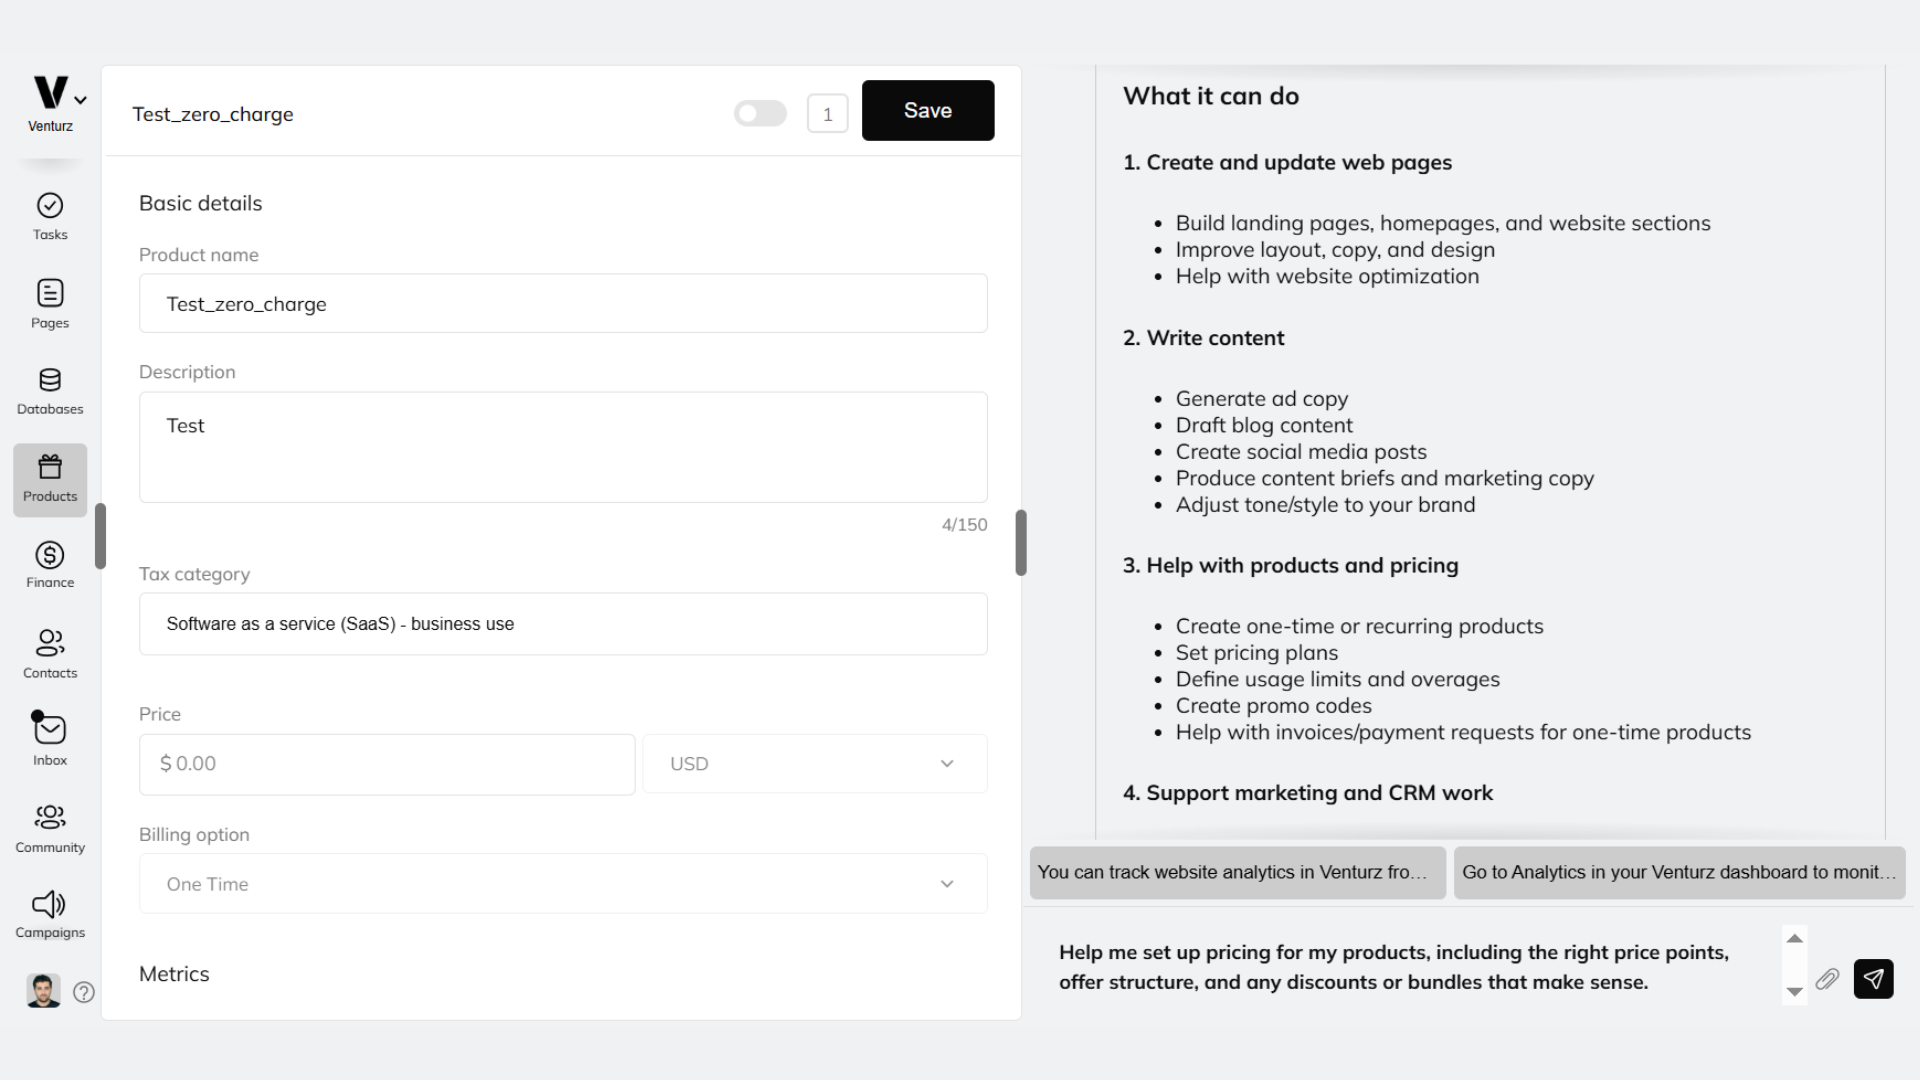Viewport: 1920px width, 1080px height.
Task: Open the Contacts section
Action: (49, 652)
